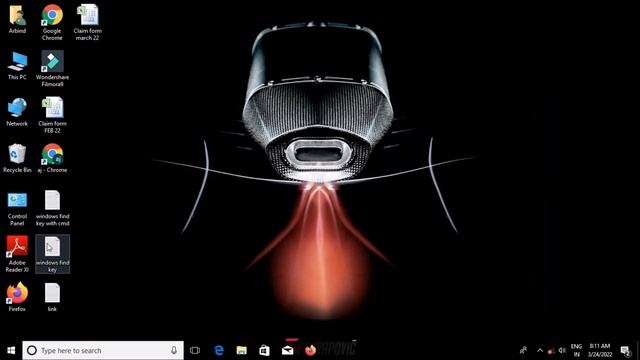Viewport: 640px width, 360px height.
Task: Expand the hidden system tray icons chevron
Action: click(540, 350)
